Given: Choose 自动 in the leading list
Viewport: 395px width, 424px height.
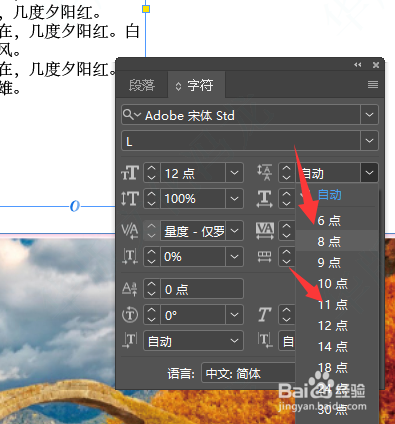Looking at the screenshot, I should click(337, 195).
